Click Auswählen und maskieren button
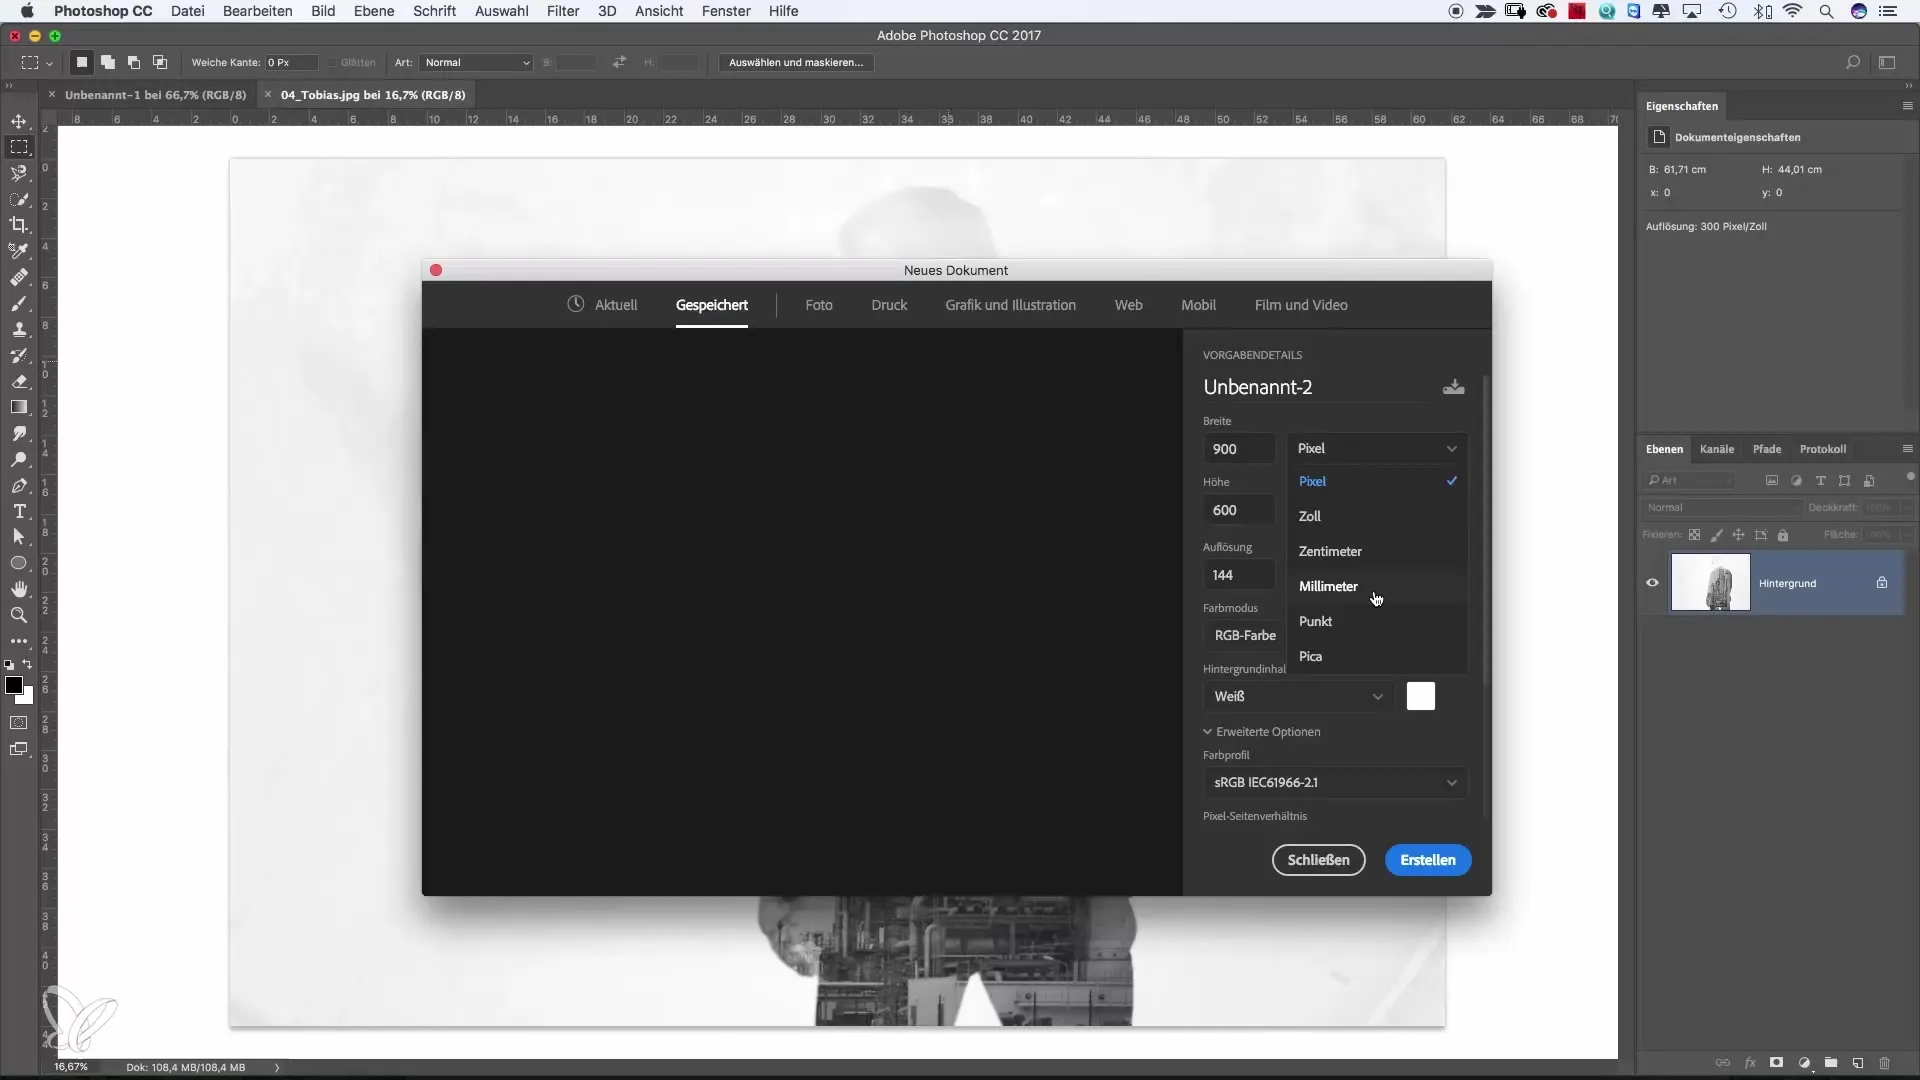The image size is (1920, 1080). click(796, 62)
